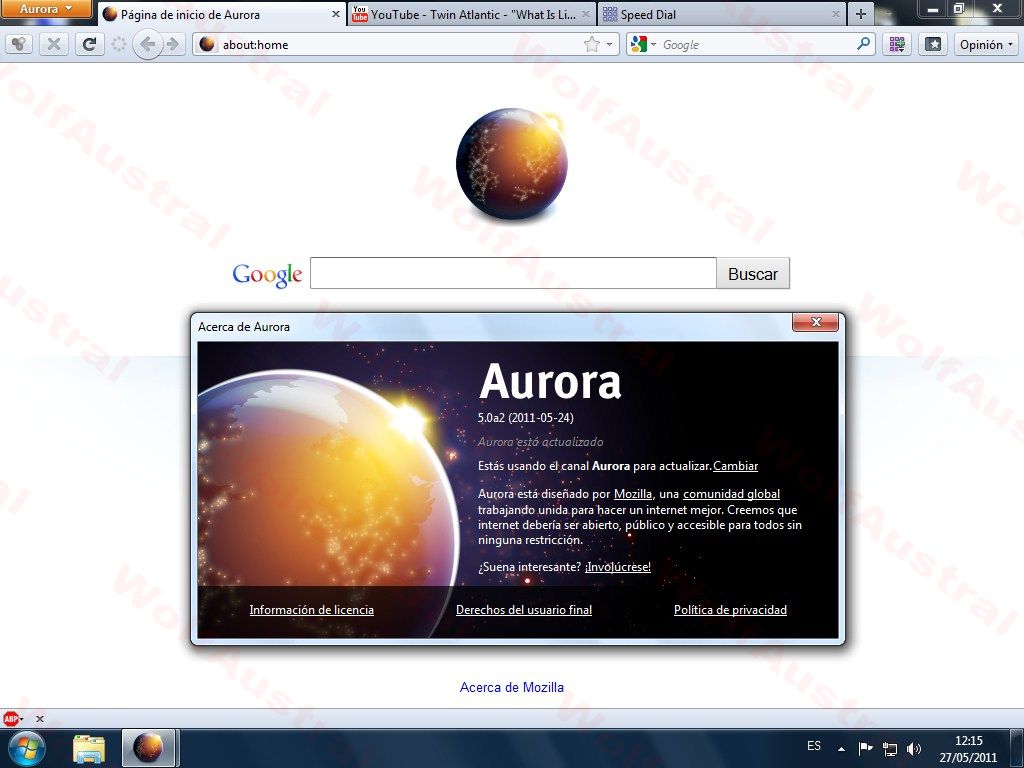Open the comunidad global link
The image size is (1024, 768).
pyautogui.click(x=731, y=494)
